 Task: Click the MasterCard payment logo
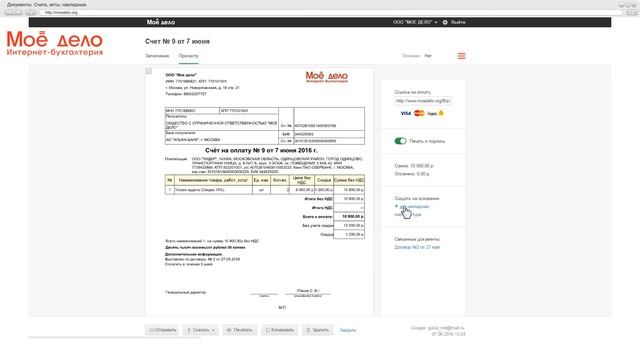pos(419,113)
